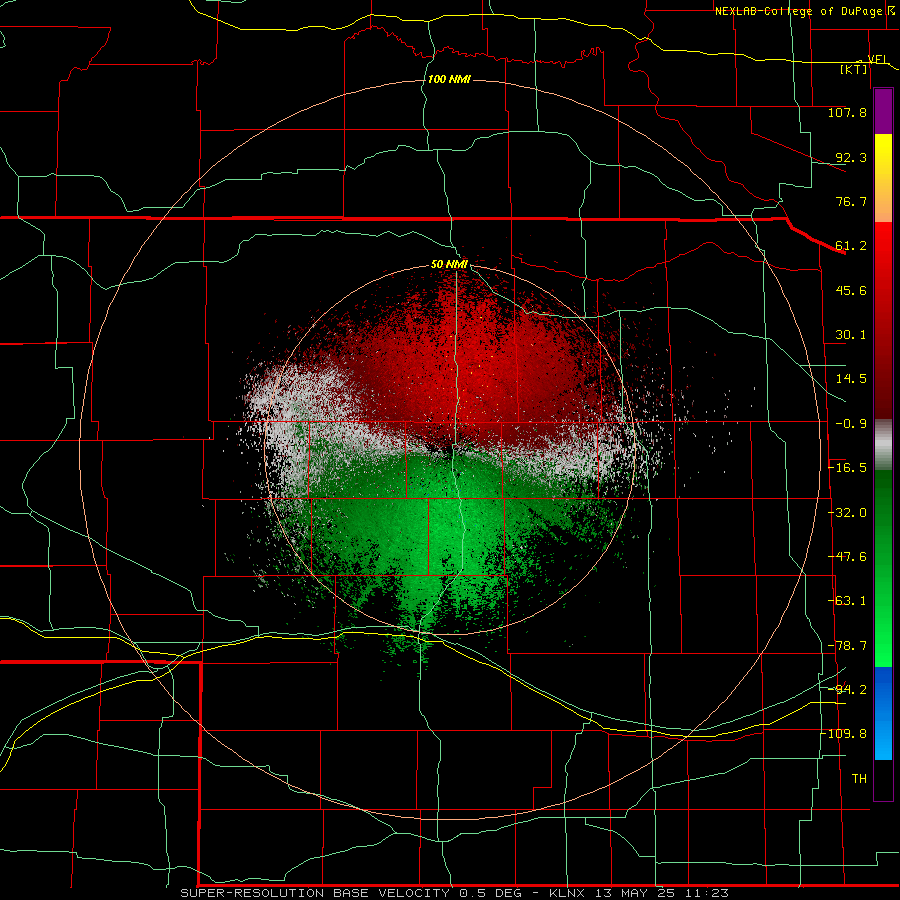This screenshot has height=900, width=900.
Task: Select the 76.7 scale value
Action: (851, 201)
